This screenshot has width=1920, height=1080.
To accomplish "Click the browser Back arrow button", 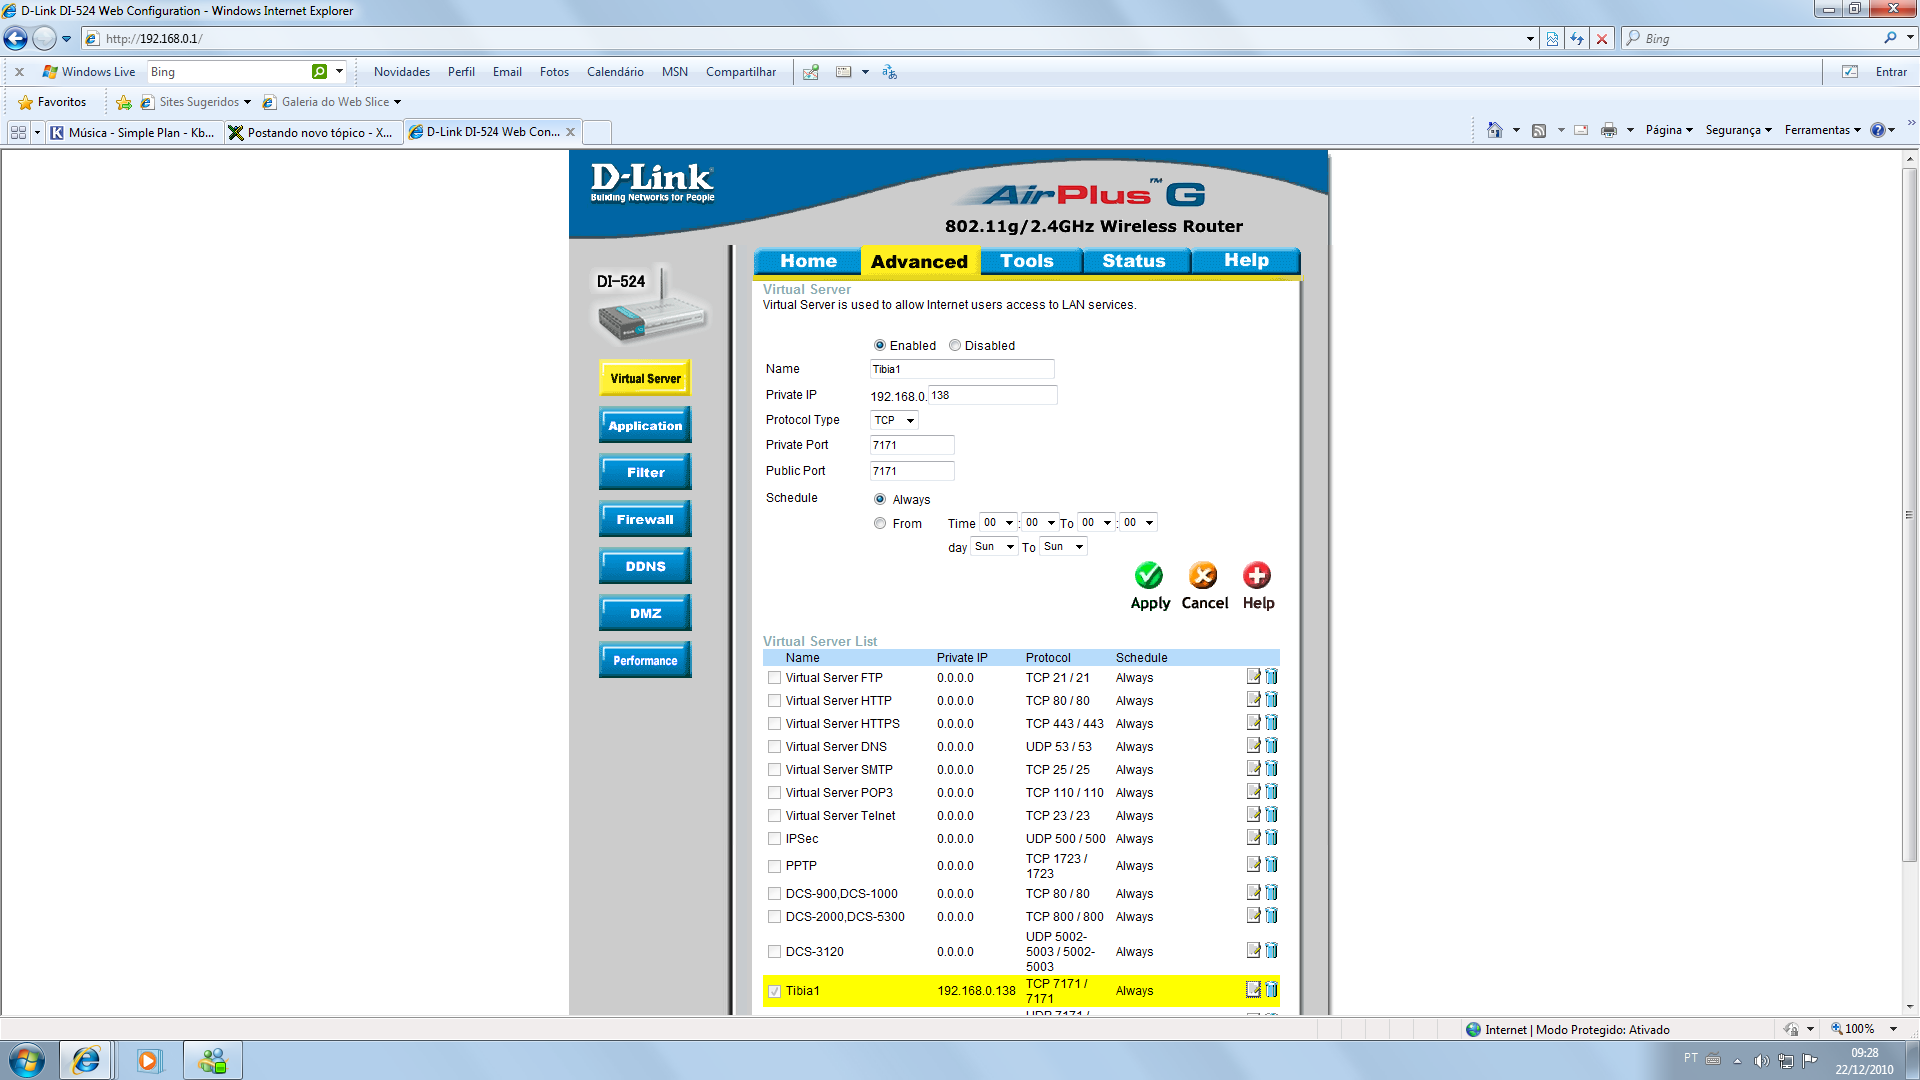I will point(16,39).
